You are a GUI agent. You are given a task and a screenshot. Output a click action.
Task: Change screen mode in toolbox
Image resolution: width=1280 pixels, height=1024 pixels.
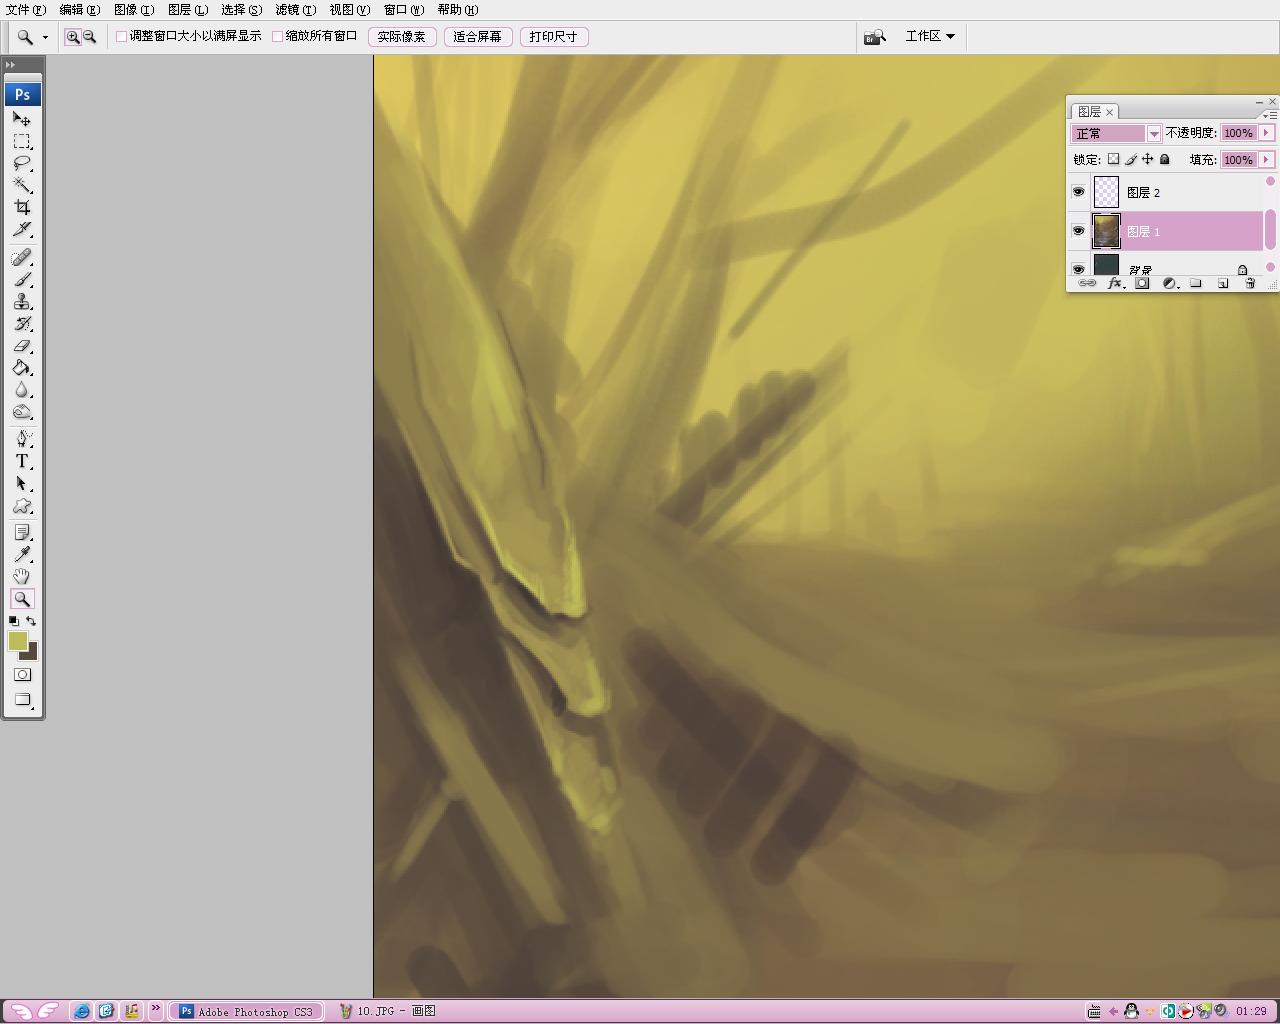coord(22,700)
